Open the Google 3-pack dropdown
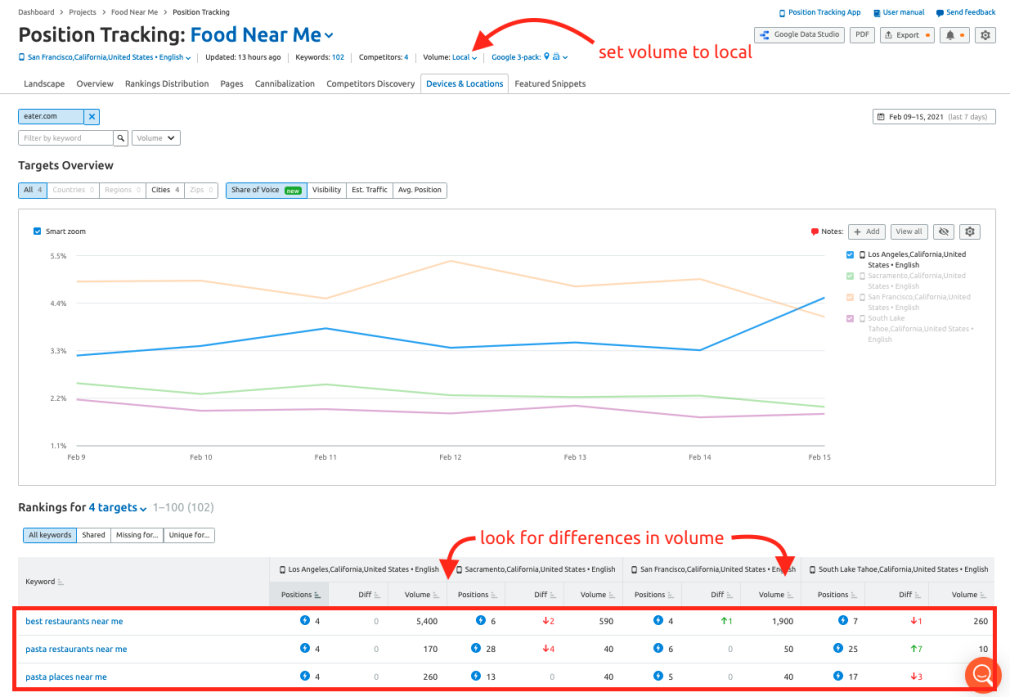 click(x=529, y=57)
